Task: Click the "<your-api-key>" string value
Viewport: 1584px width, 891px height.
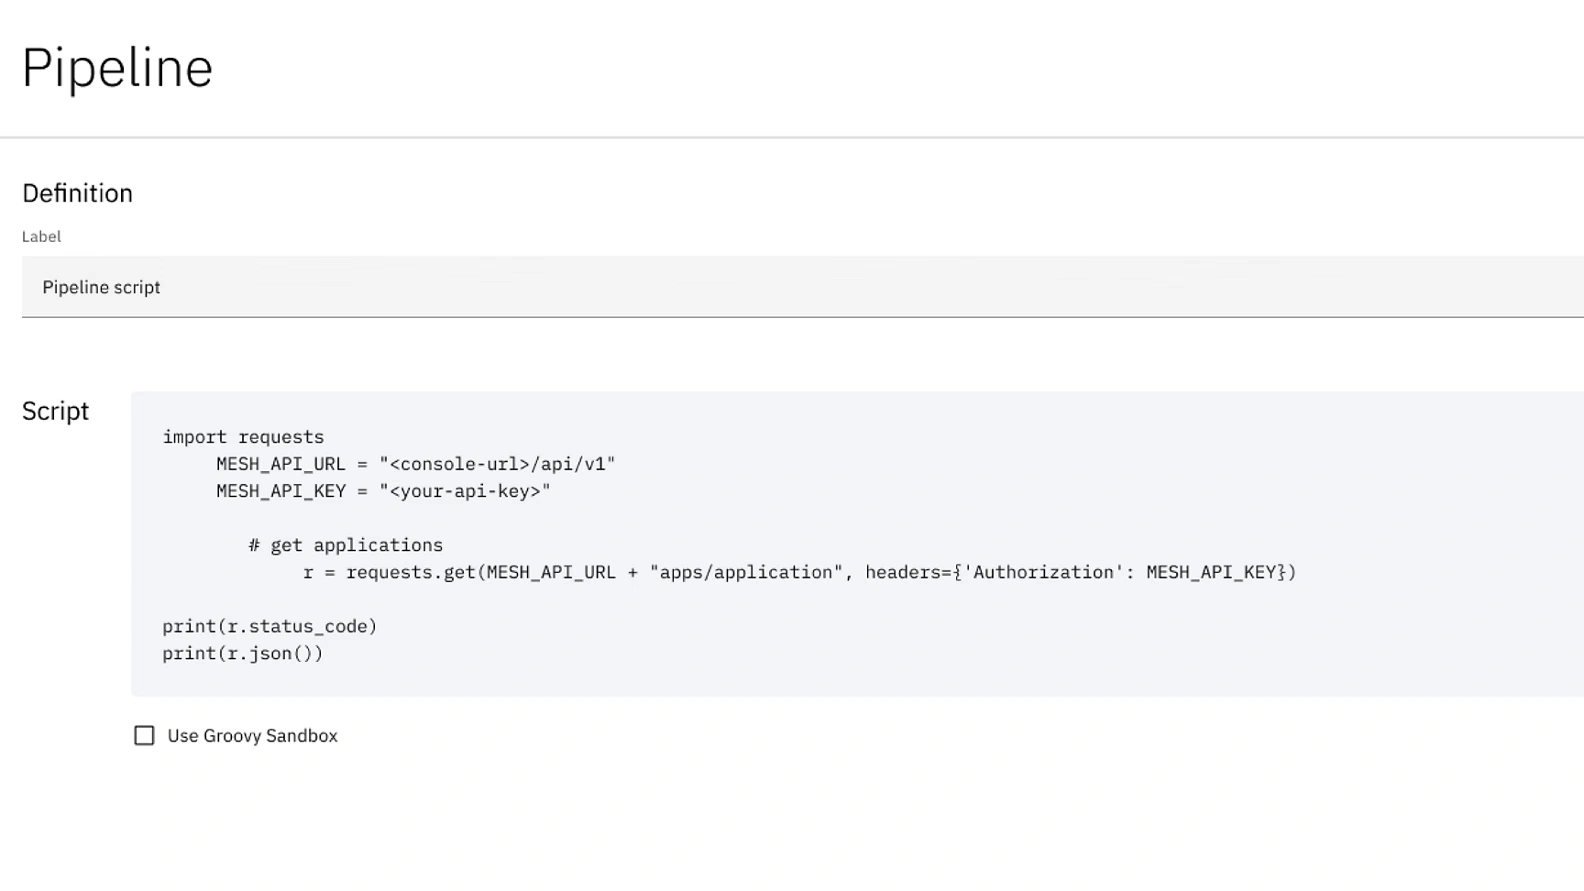Action: click(465, 491)
